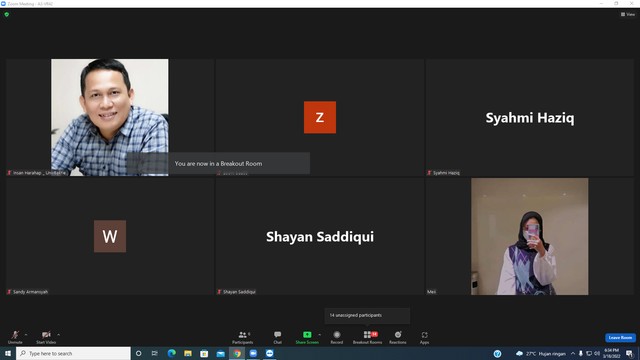Switch to Zoom app on taskbar
This screenshot has height=360, width=640.
(253, 353)
